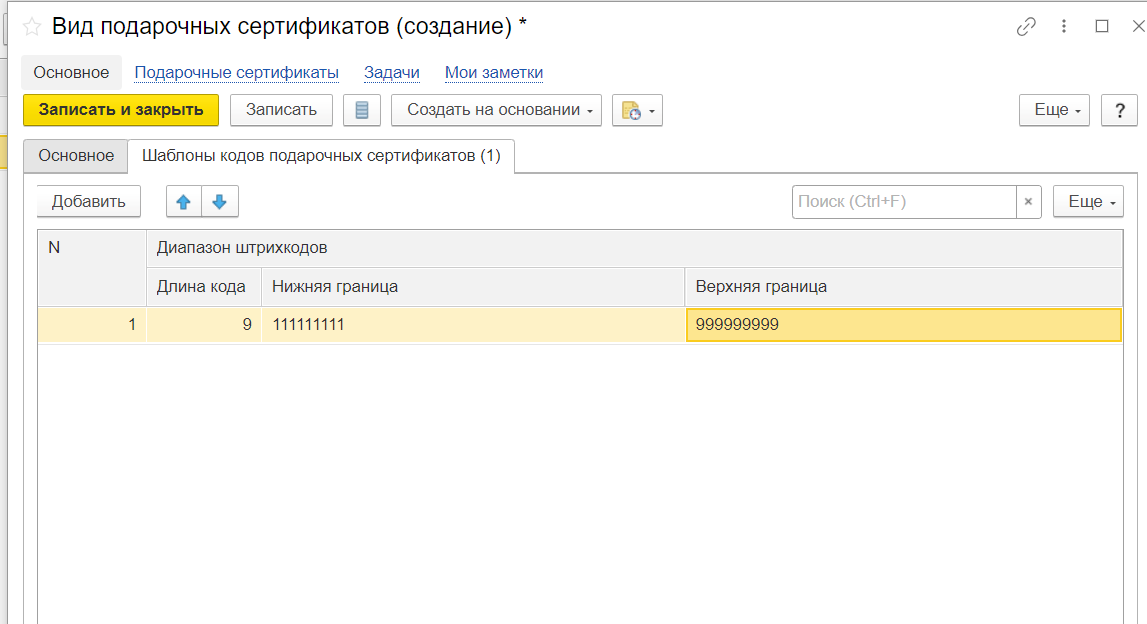Click 'Записать и закрыть' button
1147x624 pixels.
coord(120,110)
